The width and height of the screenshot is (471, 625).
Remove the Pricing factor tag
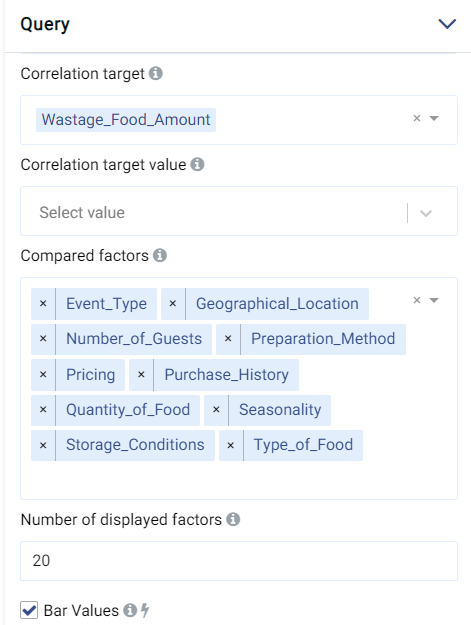[43, 375]
